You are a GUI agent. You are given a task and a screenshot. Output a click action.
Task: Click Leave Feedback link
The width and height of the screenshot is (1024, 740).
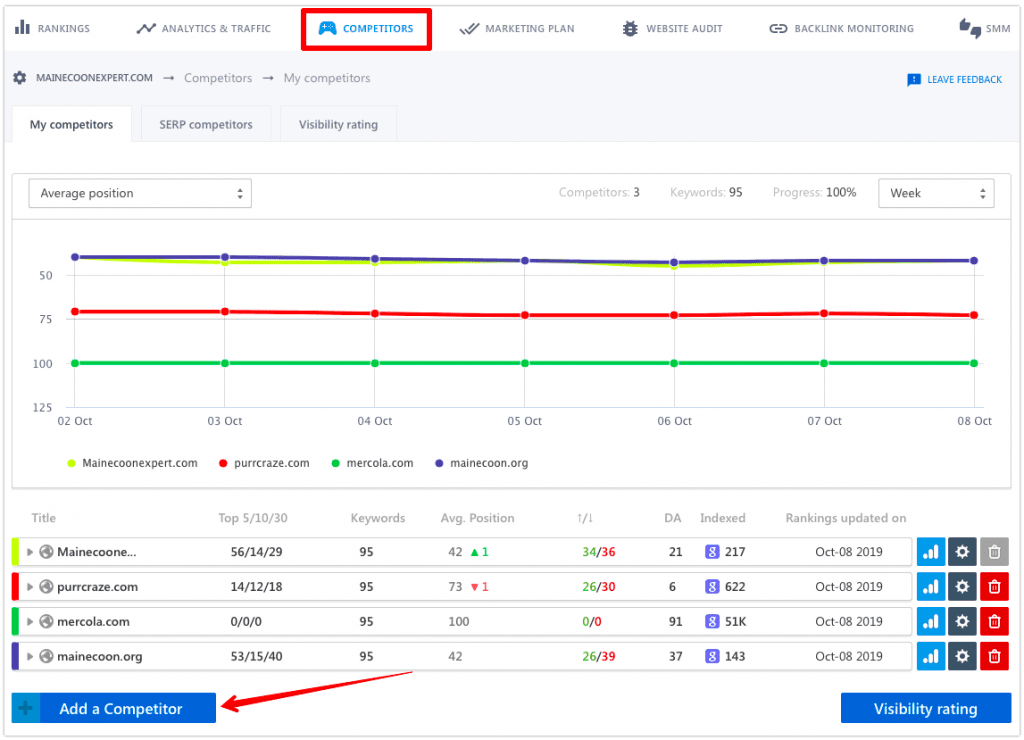(x=954, y=80)
